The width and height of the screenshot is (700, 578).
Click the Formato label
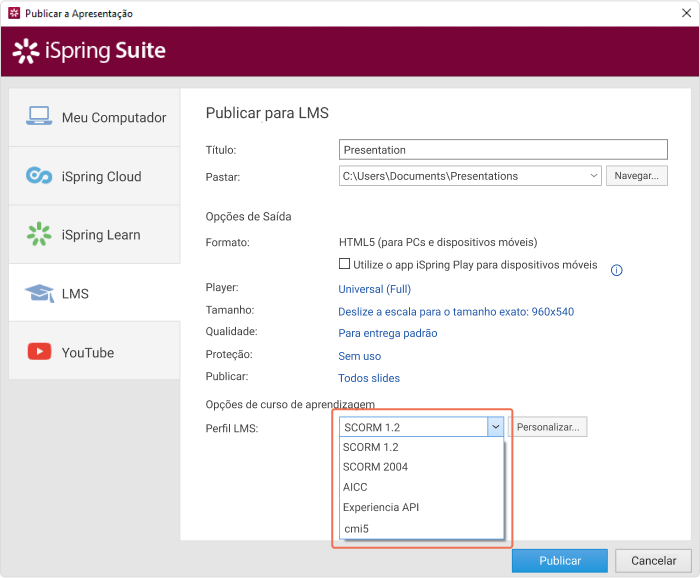click(227, 242)
